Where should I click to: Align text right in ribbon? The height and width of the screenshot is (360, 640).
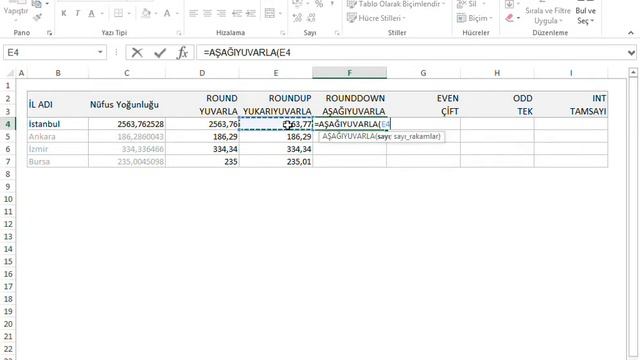click(221, 13)
